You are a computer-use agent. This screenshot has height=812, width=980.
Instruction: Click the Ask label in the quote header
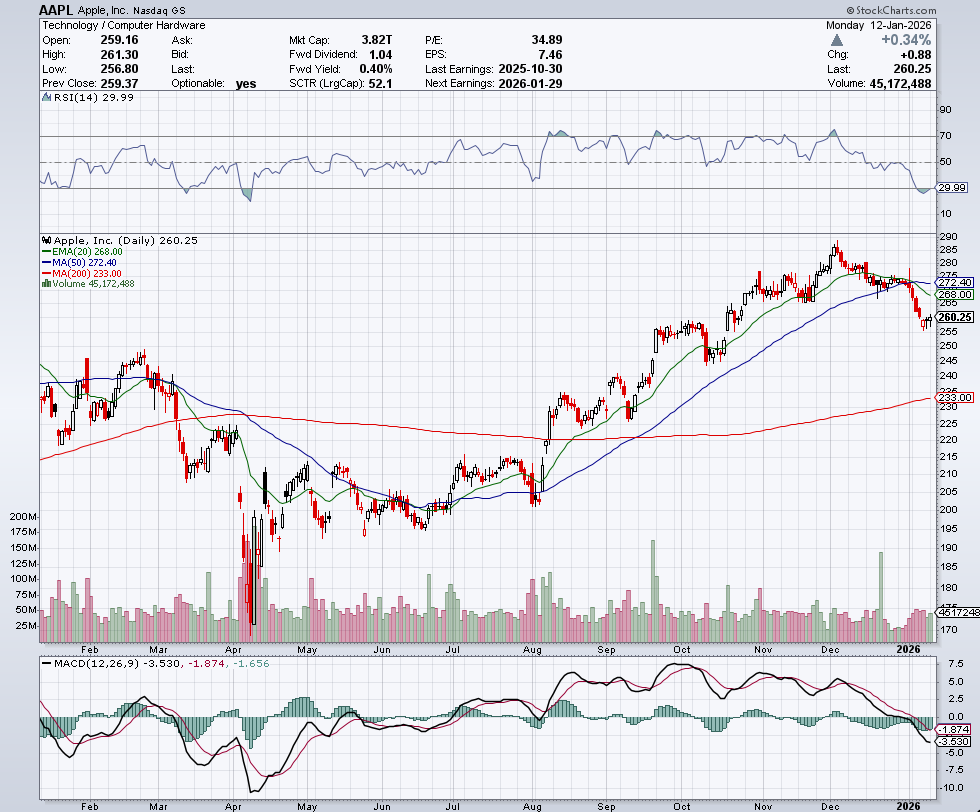[182, 40]
